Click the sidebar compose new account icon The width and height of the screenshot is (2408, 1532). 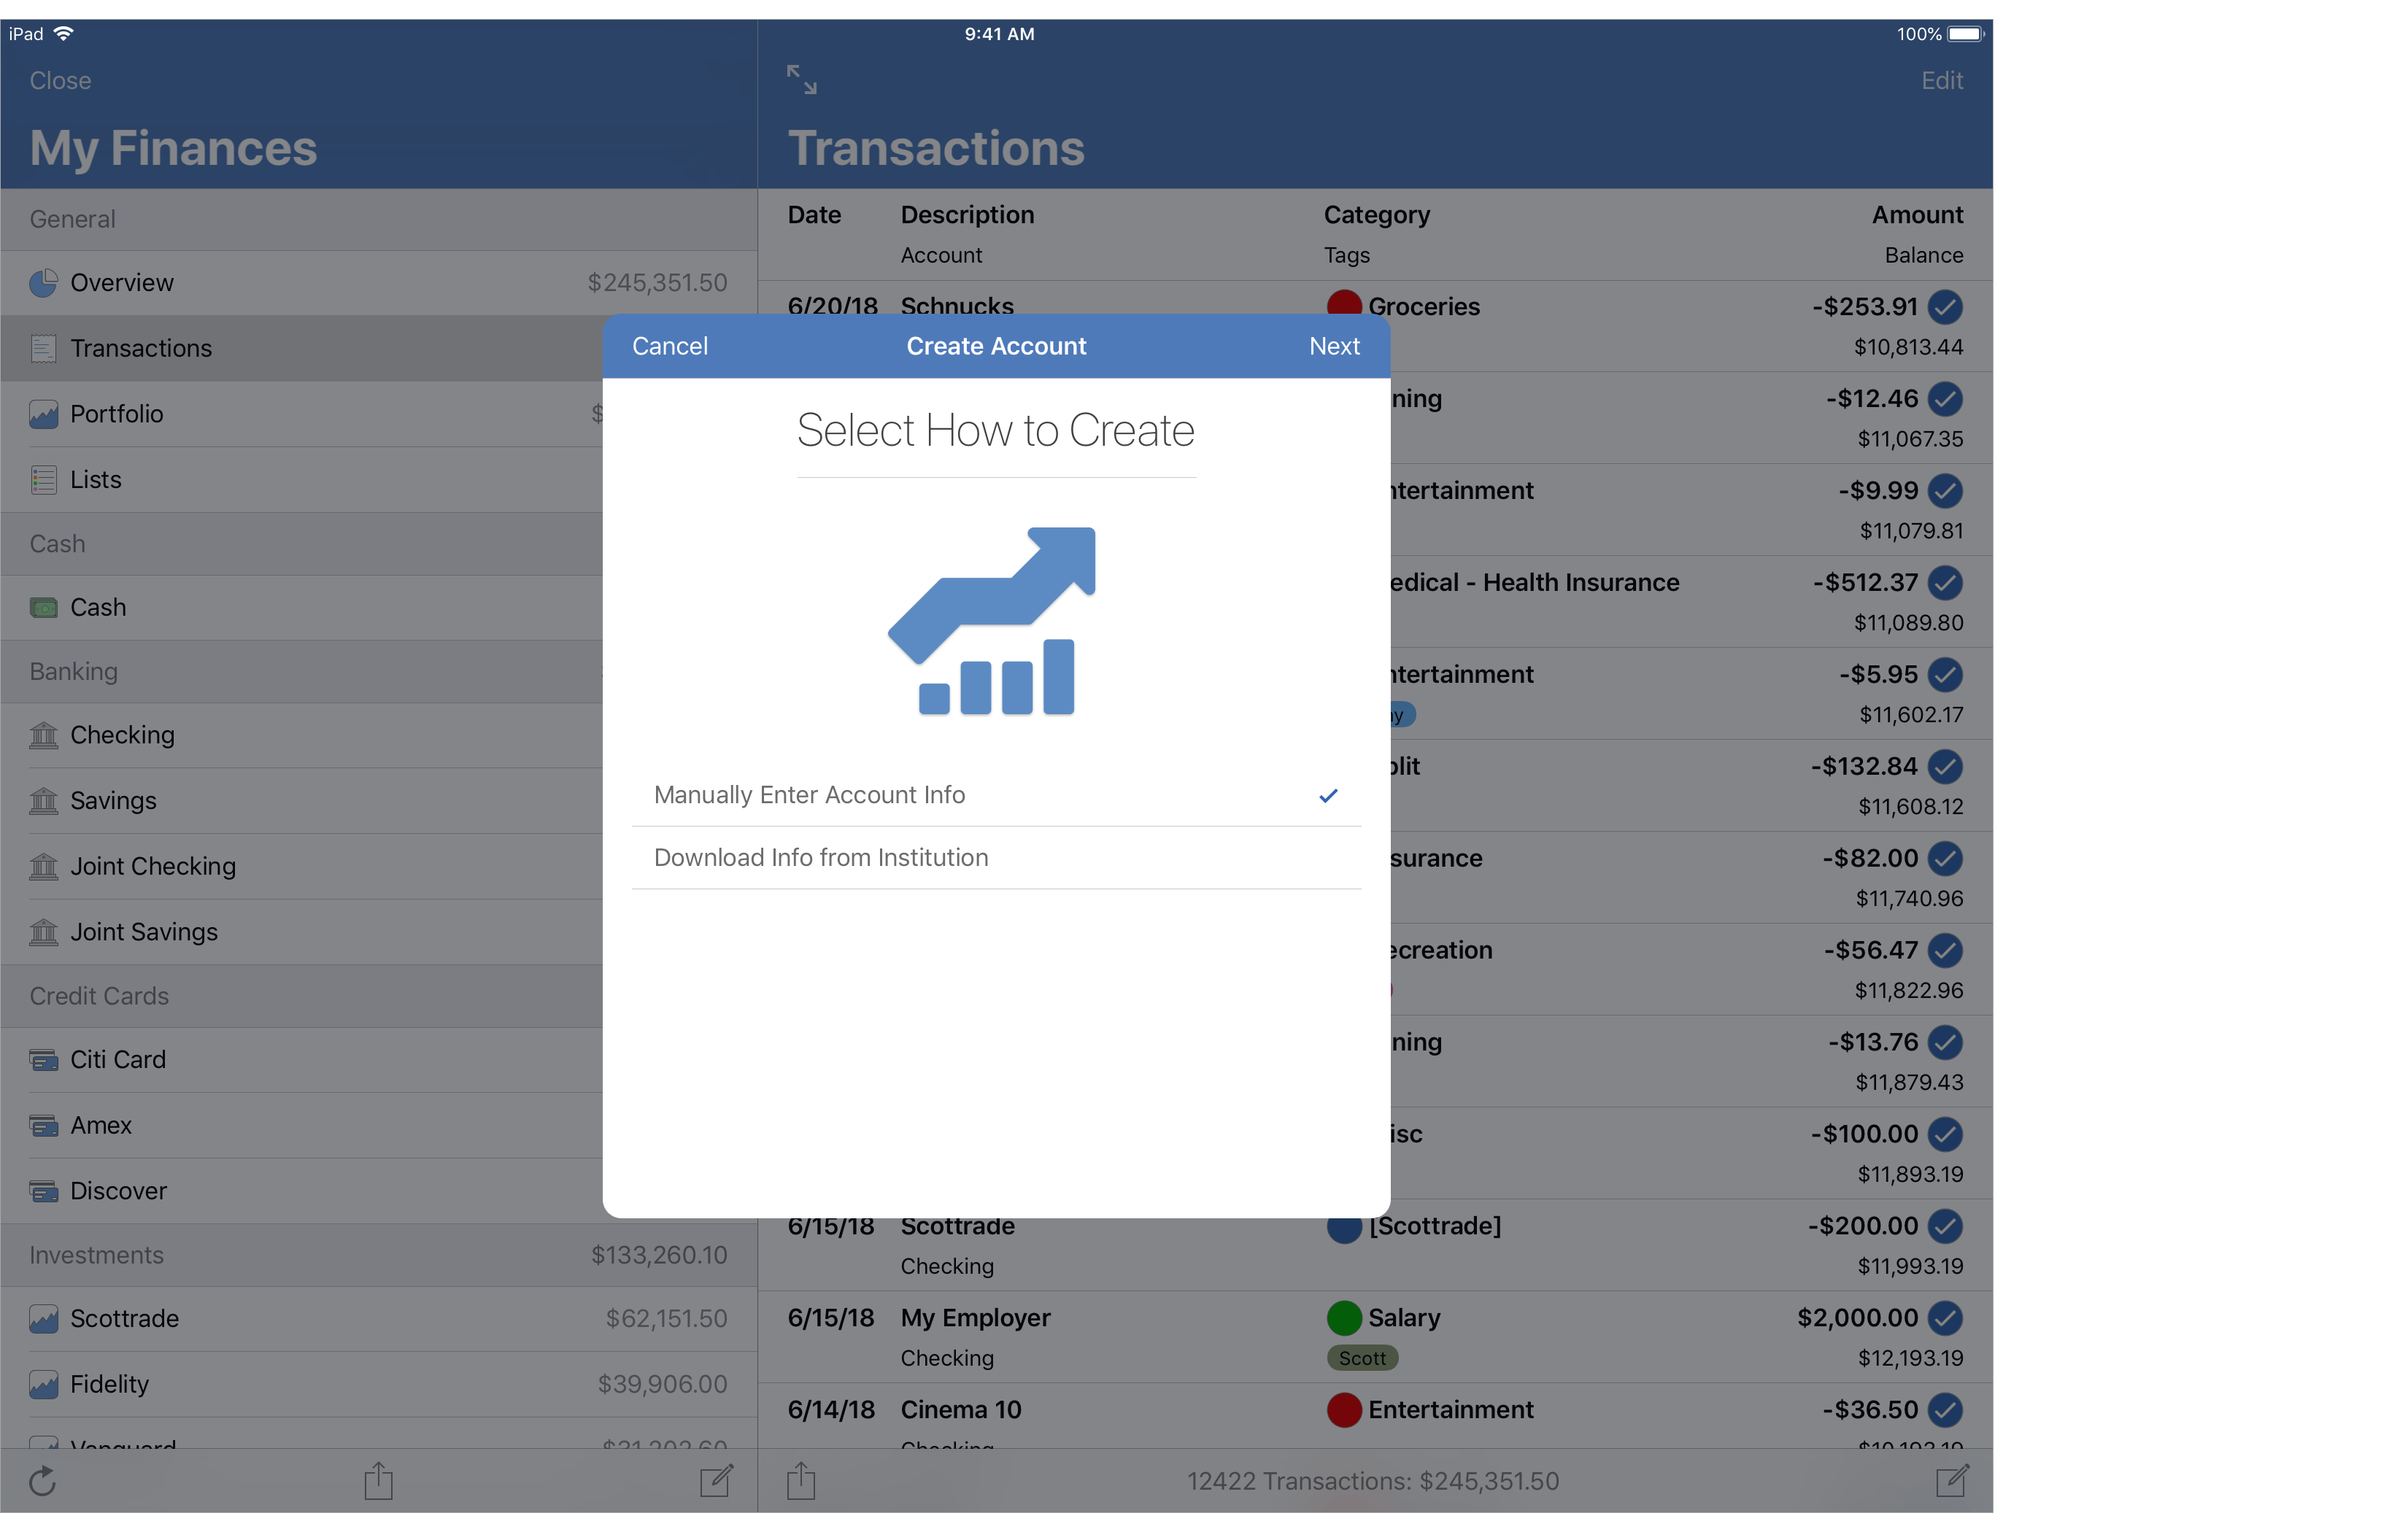pos(716,1480)
